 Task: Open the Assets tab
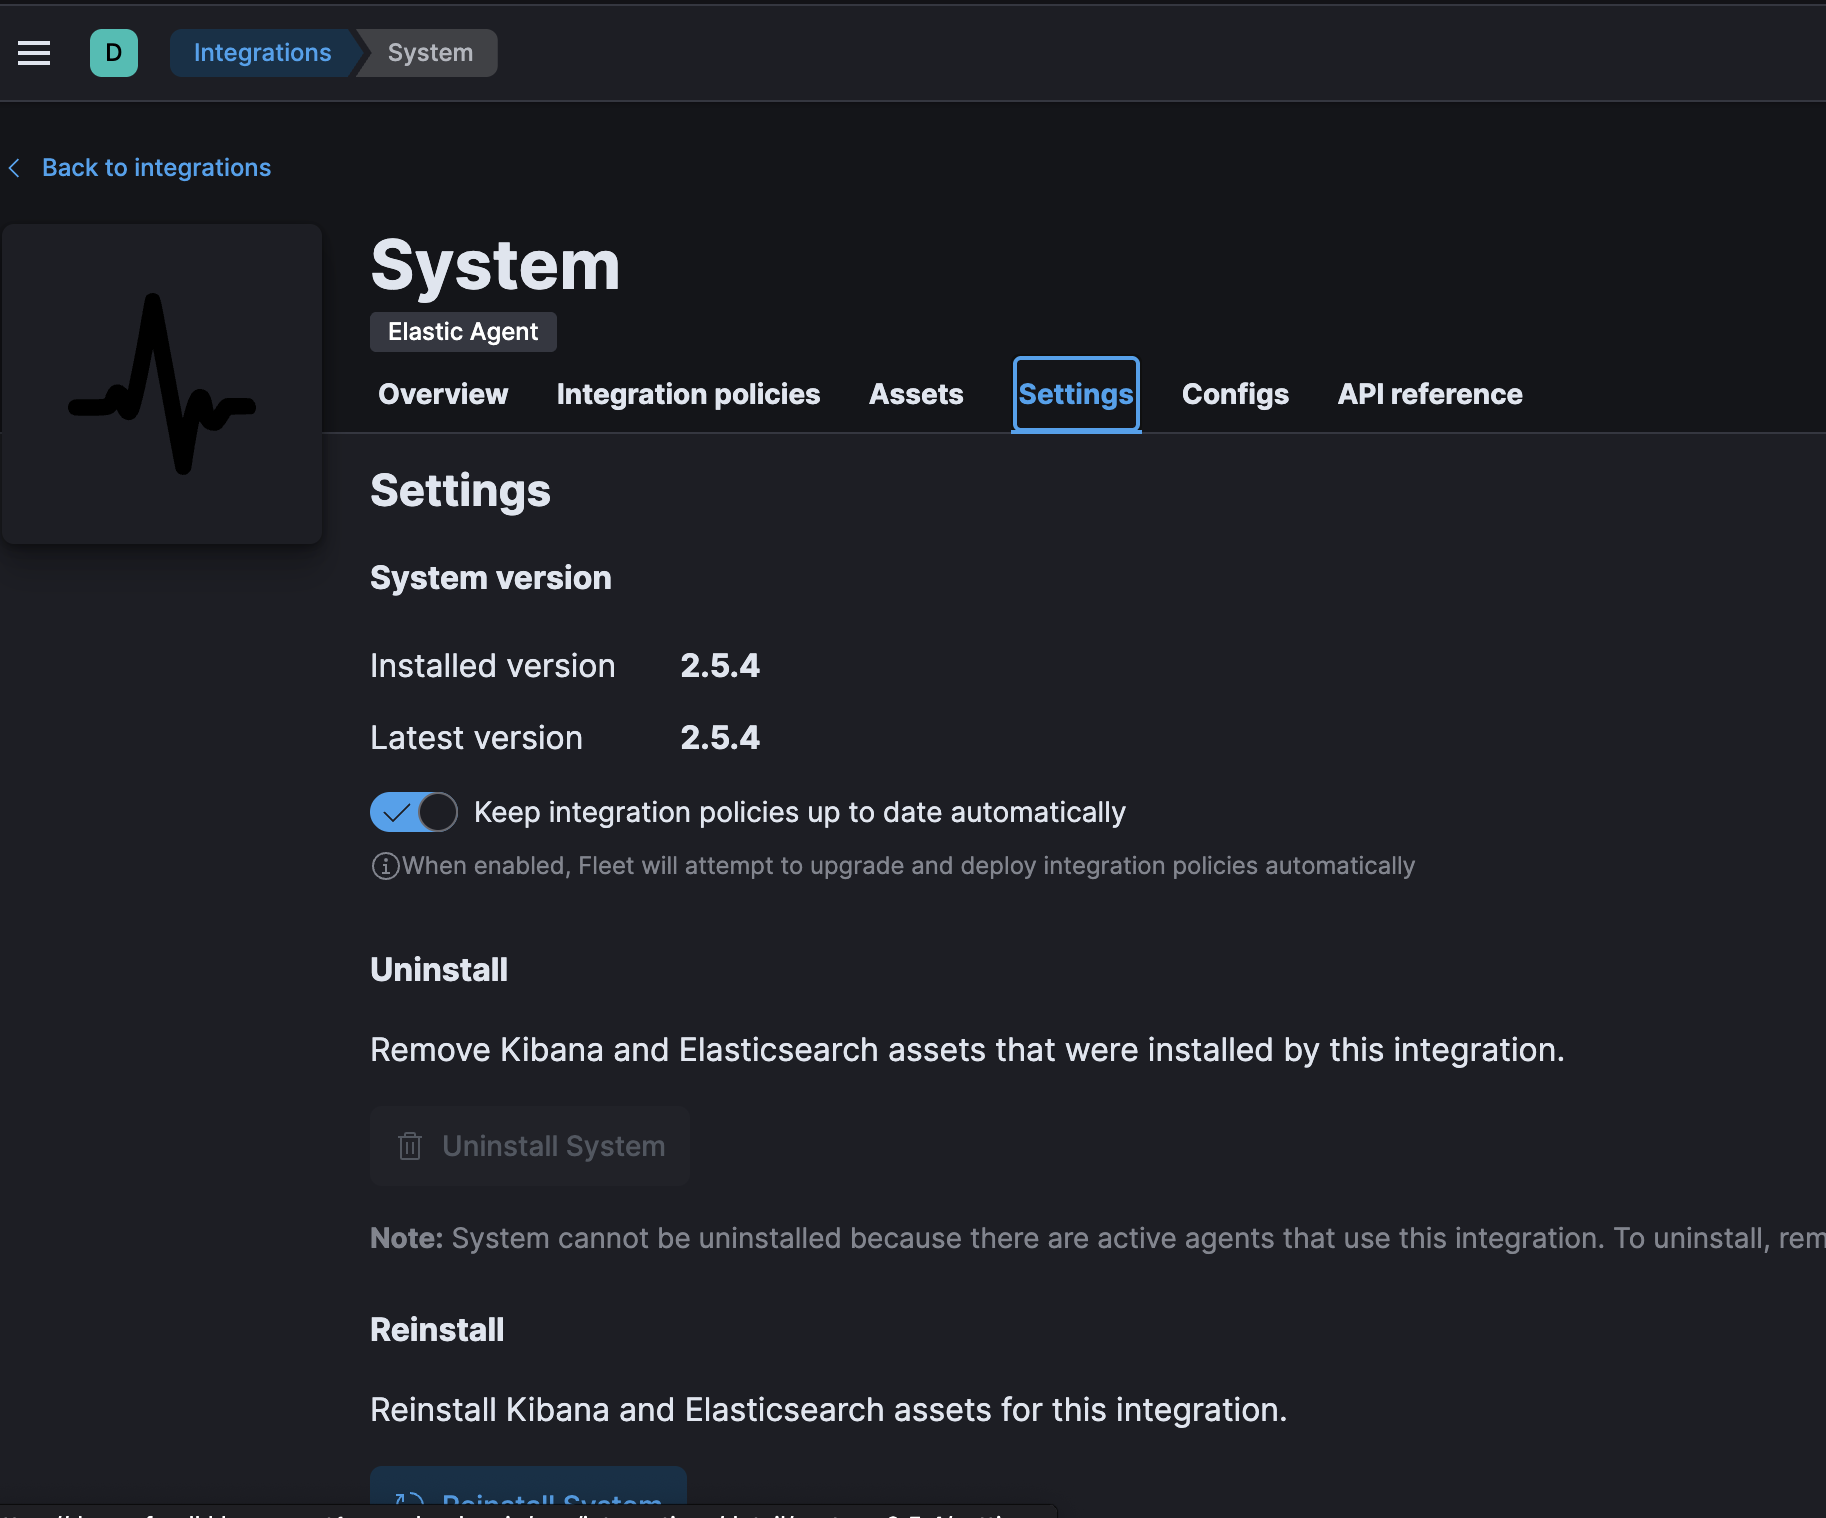(x=916, y=394)
